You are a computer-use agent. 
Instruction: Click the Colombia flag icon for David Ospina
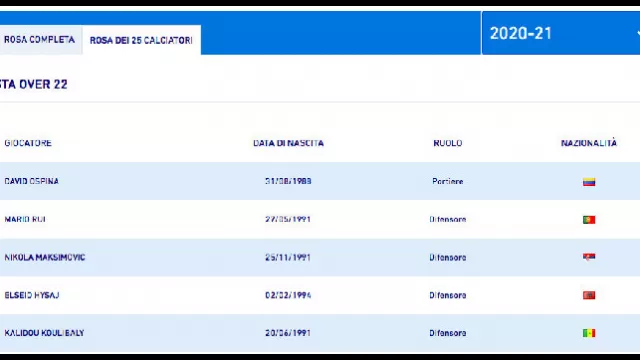click(589, 182)
